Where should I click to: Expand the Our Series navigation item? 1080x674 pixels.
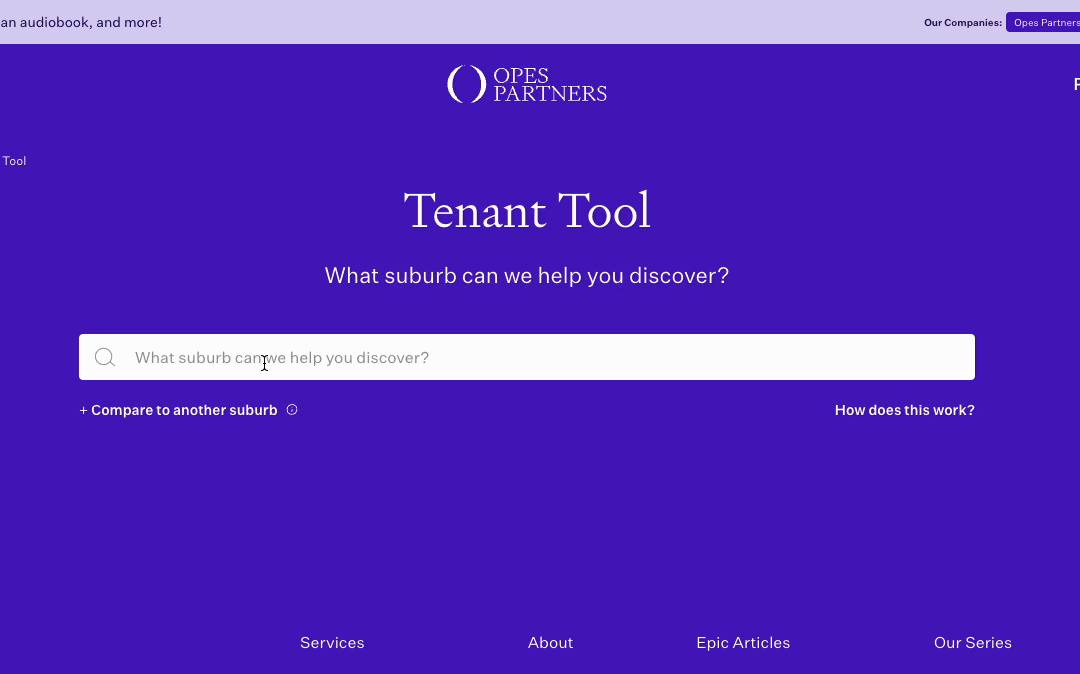pyautogui.click(x=973, y=642)
